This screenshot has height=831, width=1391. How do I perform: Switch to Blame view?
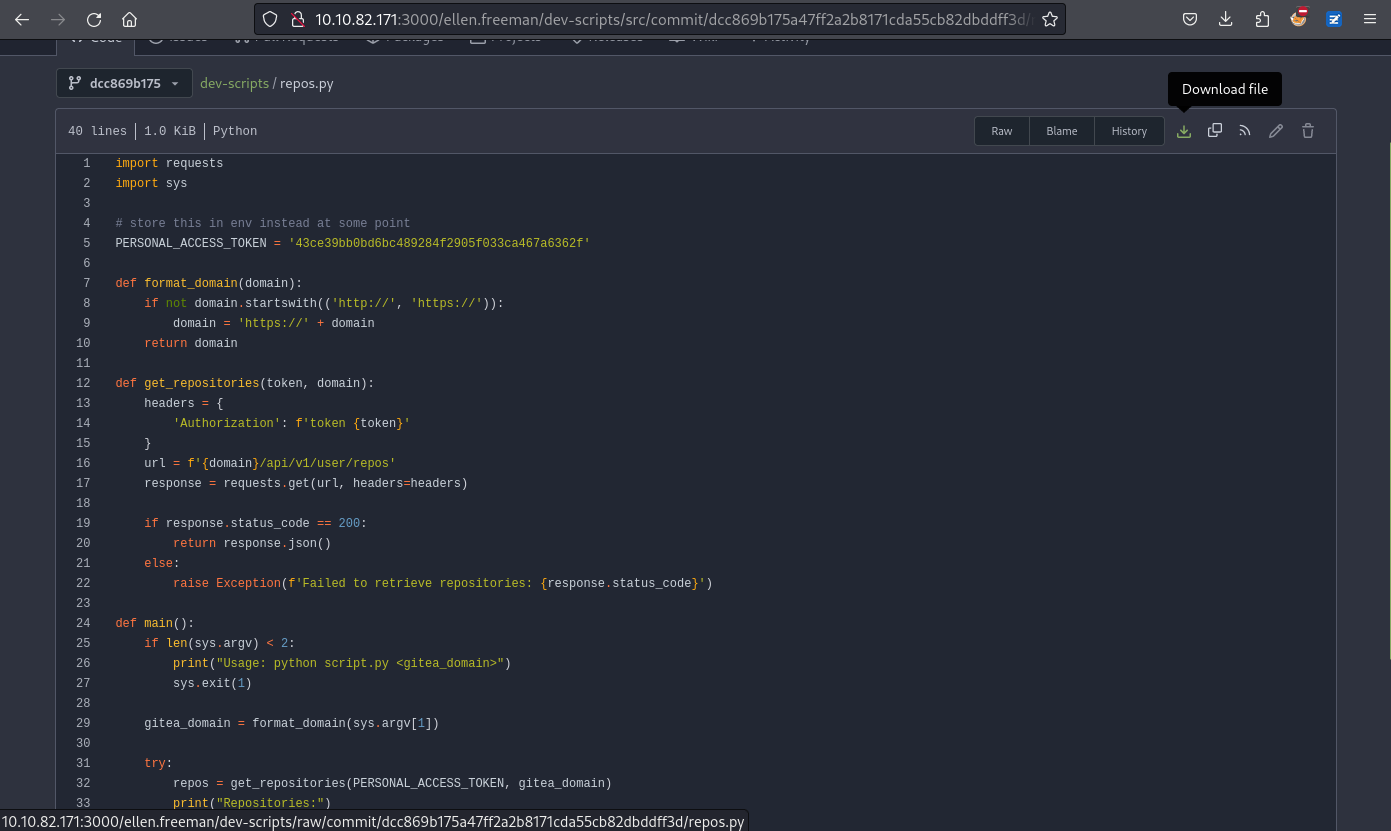pyautogui.click(x=1061, y=131)
